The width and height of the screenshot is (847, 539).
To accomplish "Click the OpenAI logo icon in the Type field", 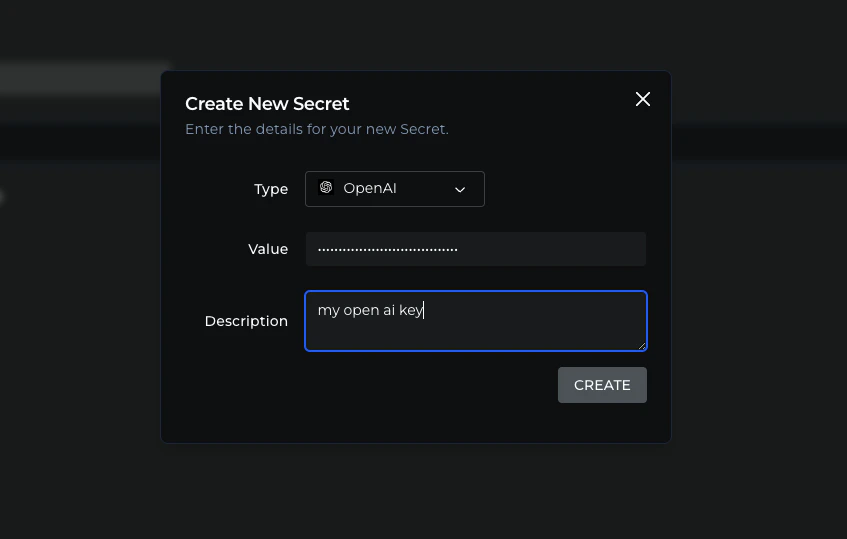I will (326, 187).
